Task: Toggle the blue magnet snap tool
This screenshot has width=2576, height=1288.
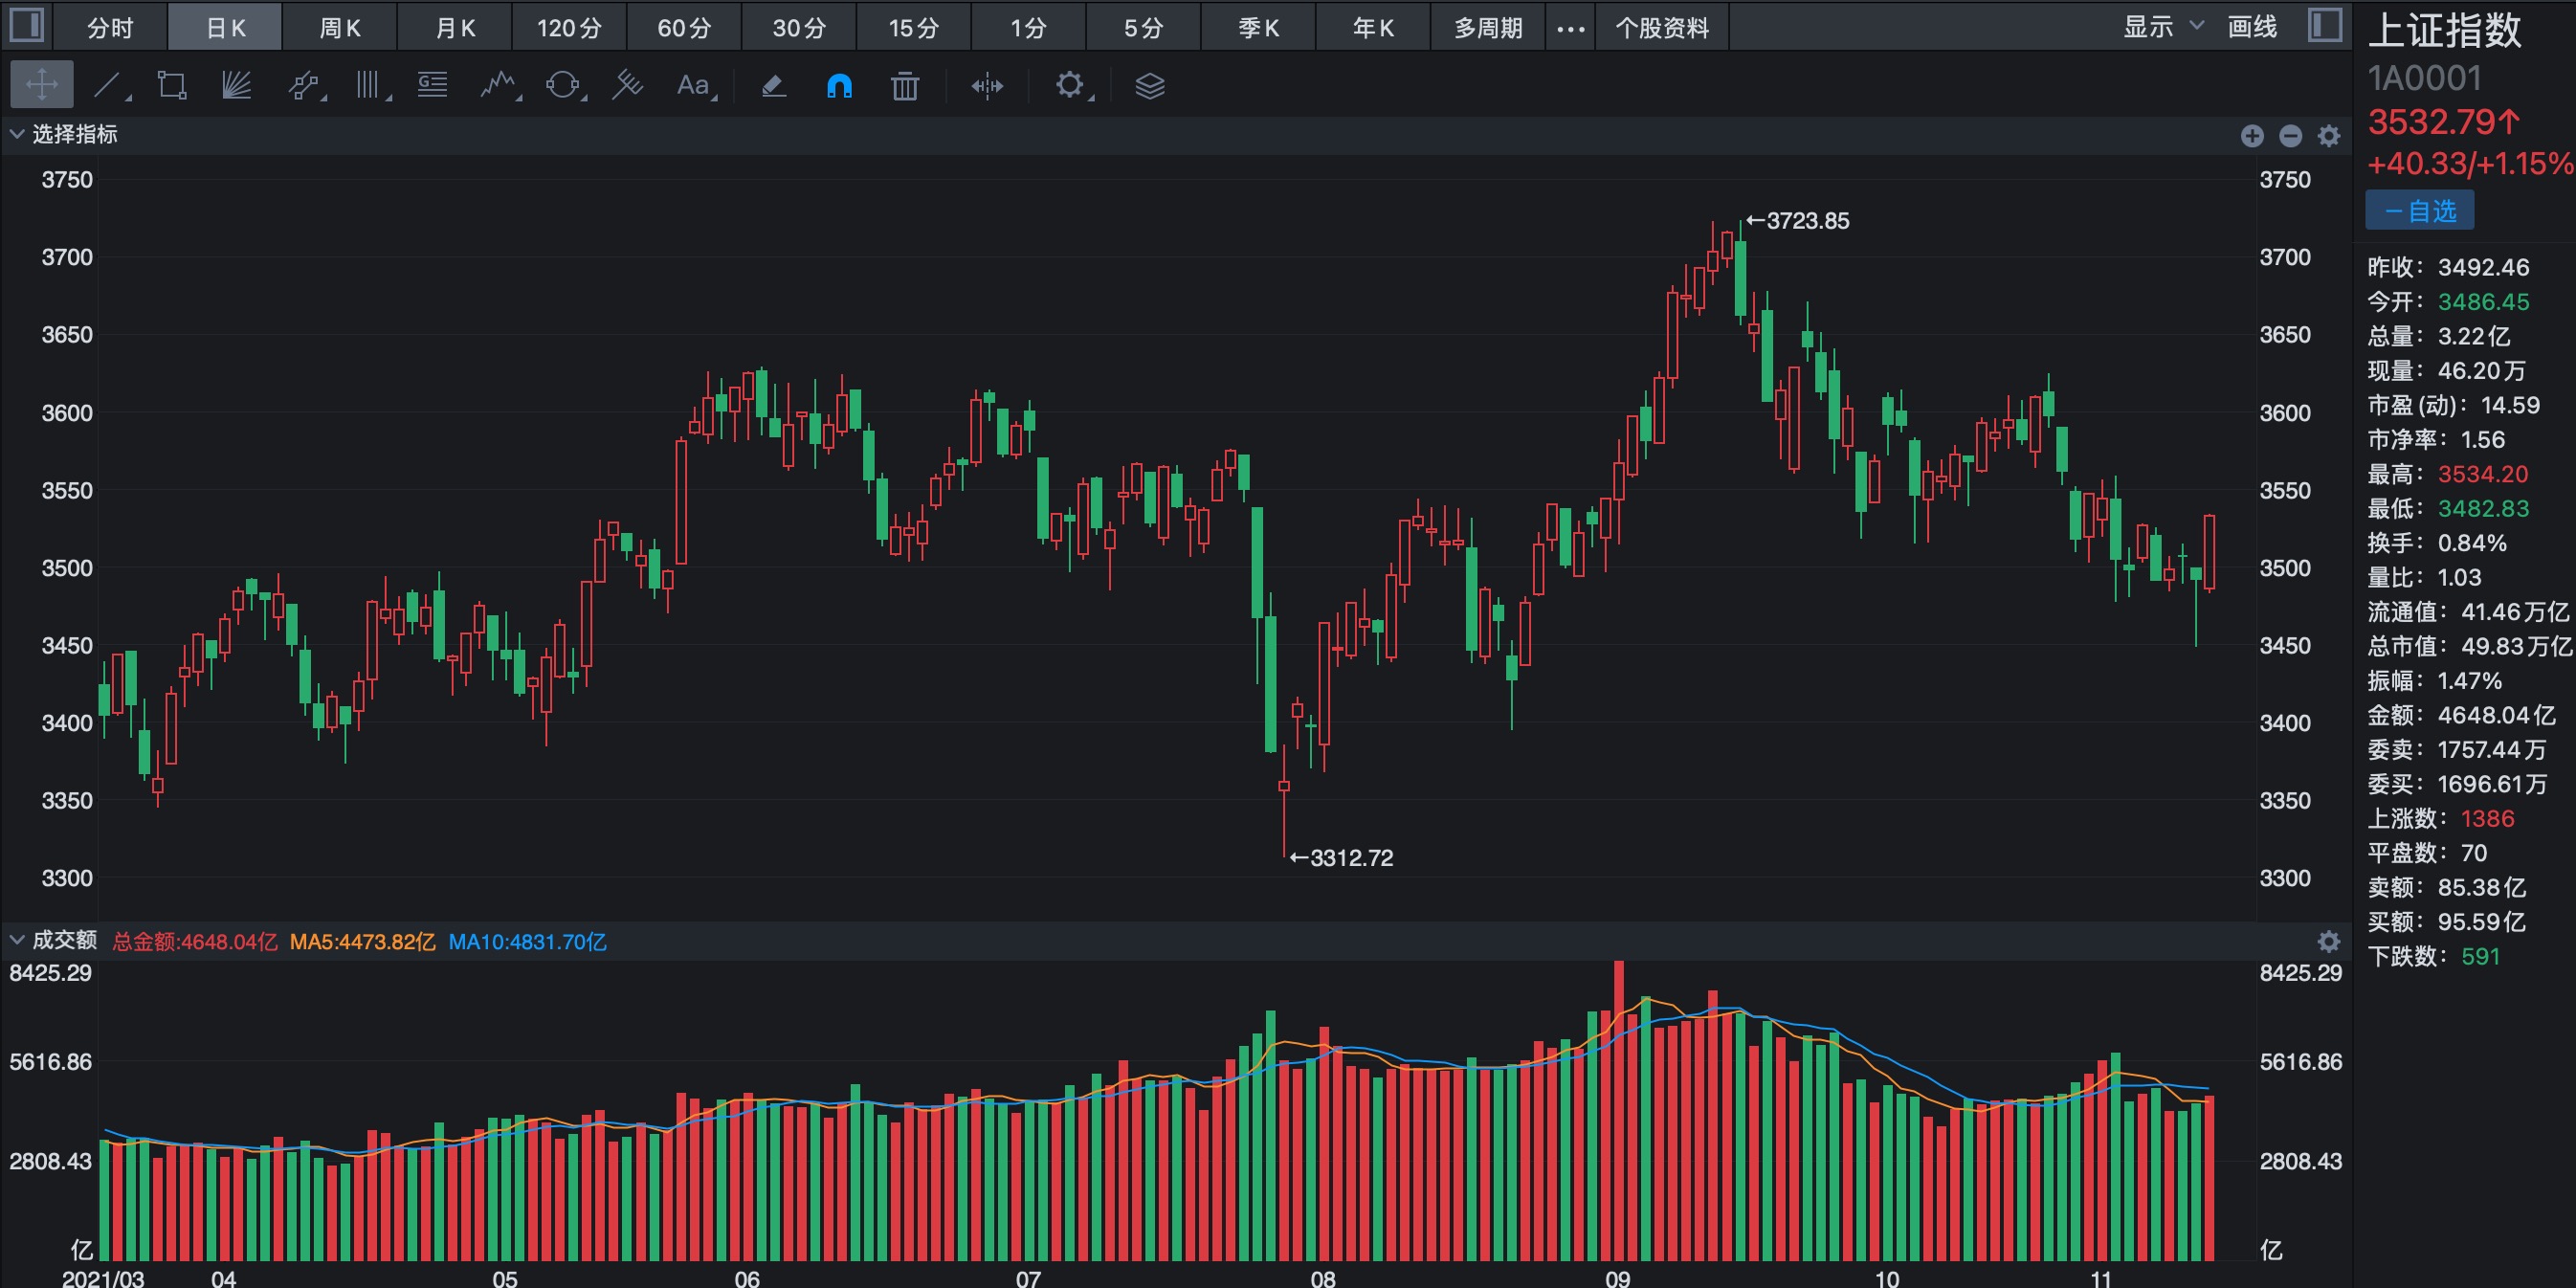Action: (839, 86)
